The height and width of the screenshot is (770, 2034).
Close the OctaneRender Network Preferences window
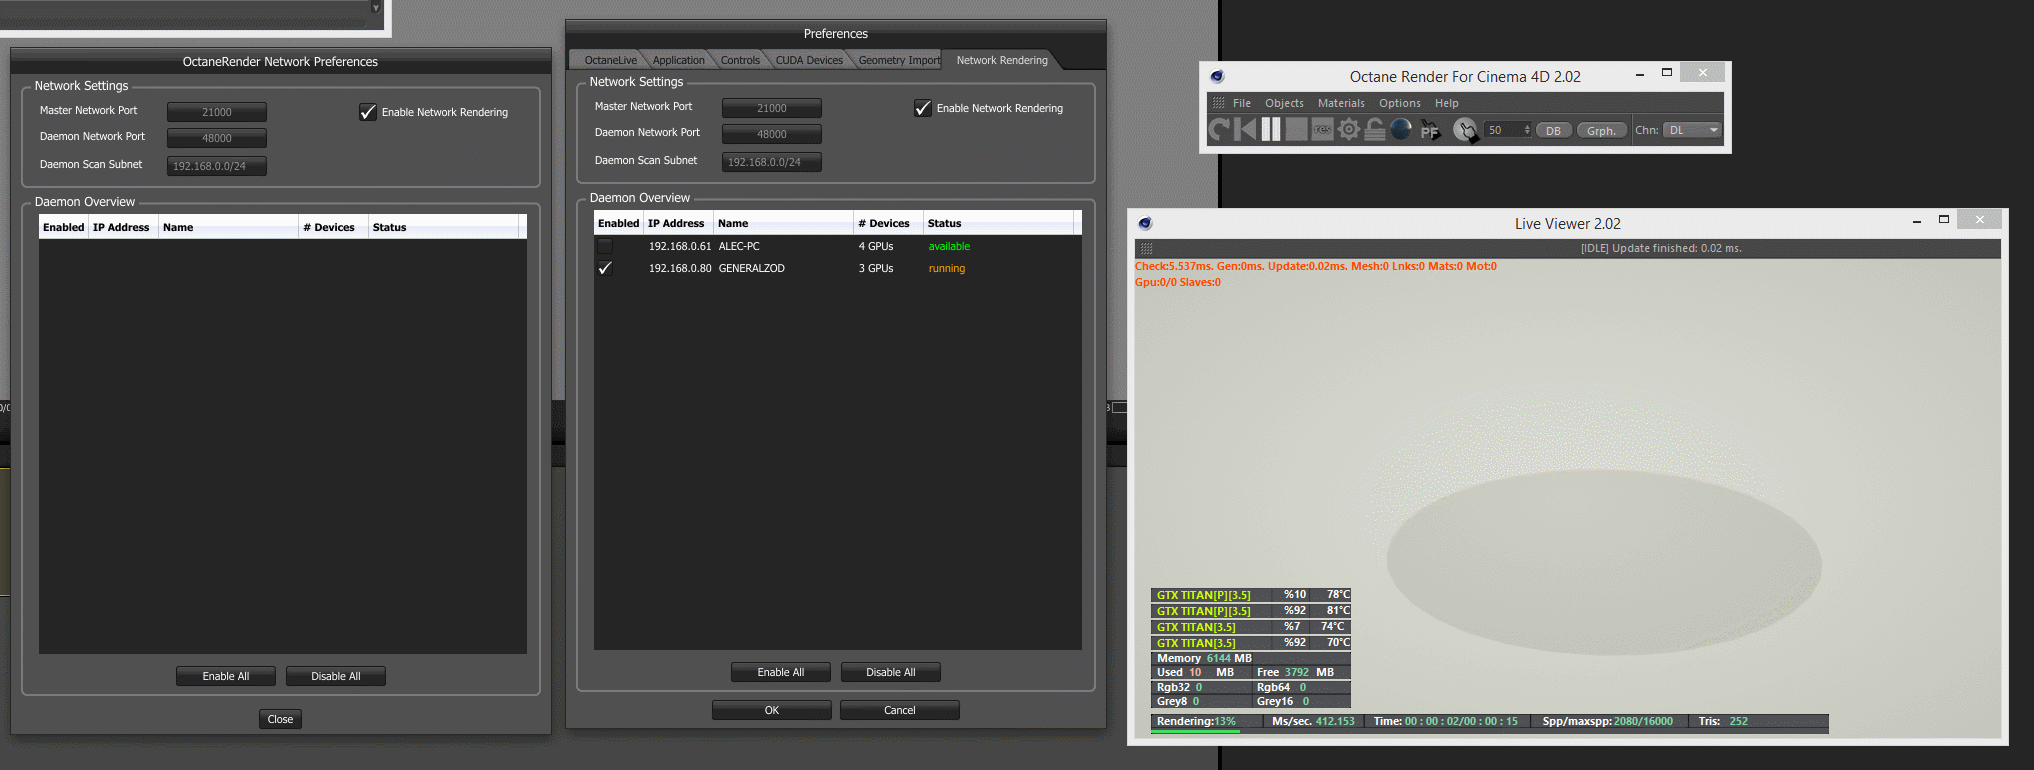pyautogui.click(x=281, y=719)
